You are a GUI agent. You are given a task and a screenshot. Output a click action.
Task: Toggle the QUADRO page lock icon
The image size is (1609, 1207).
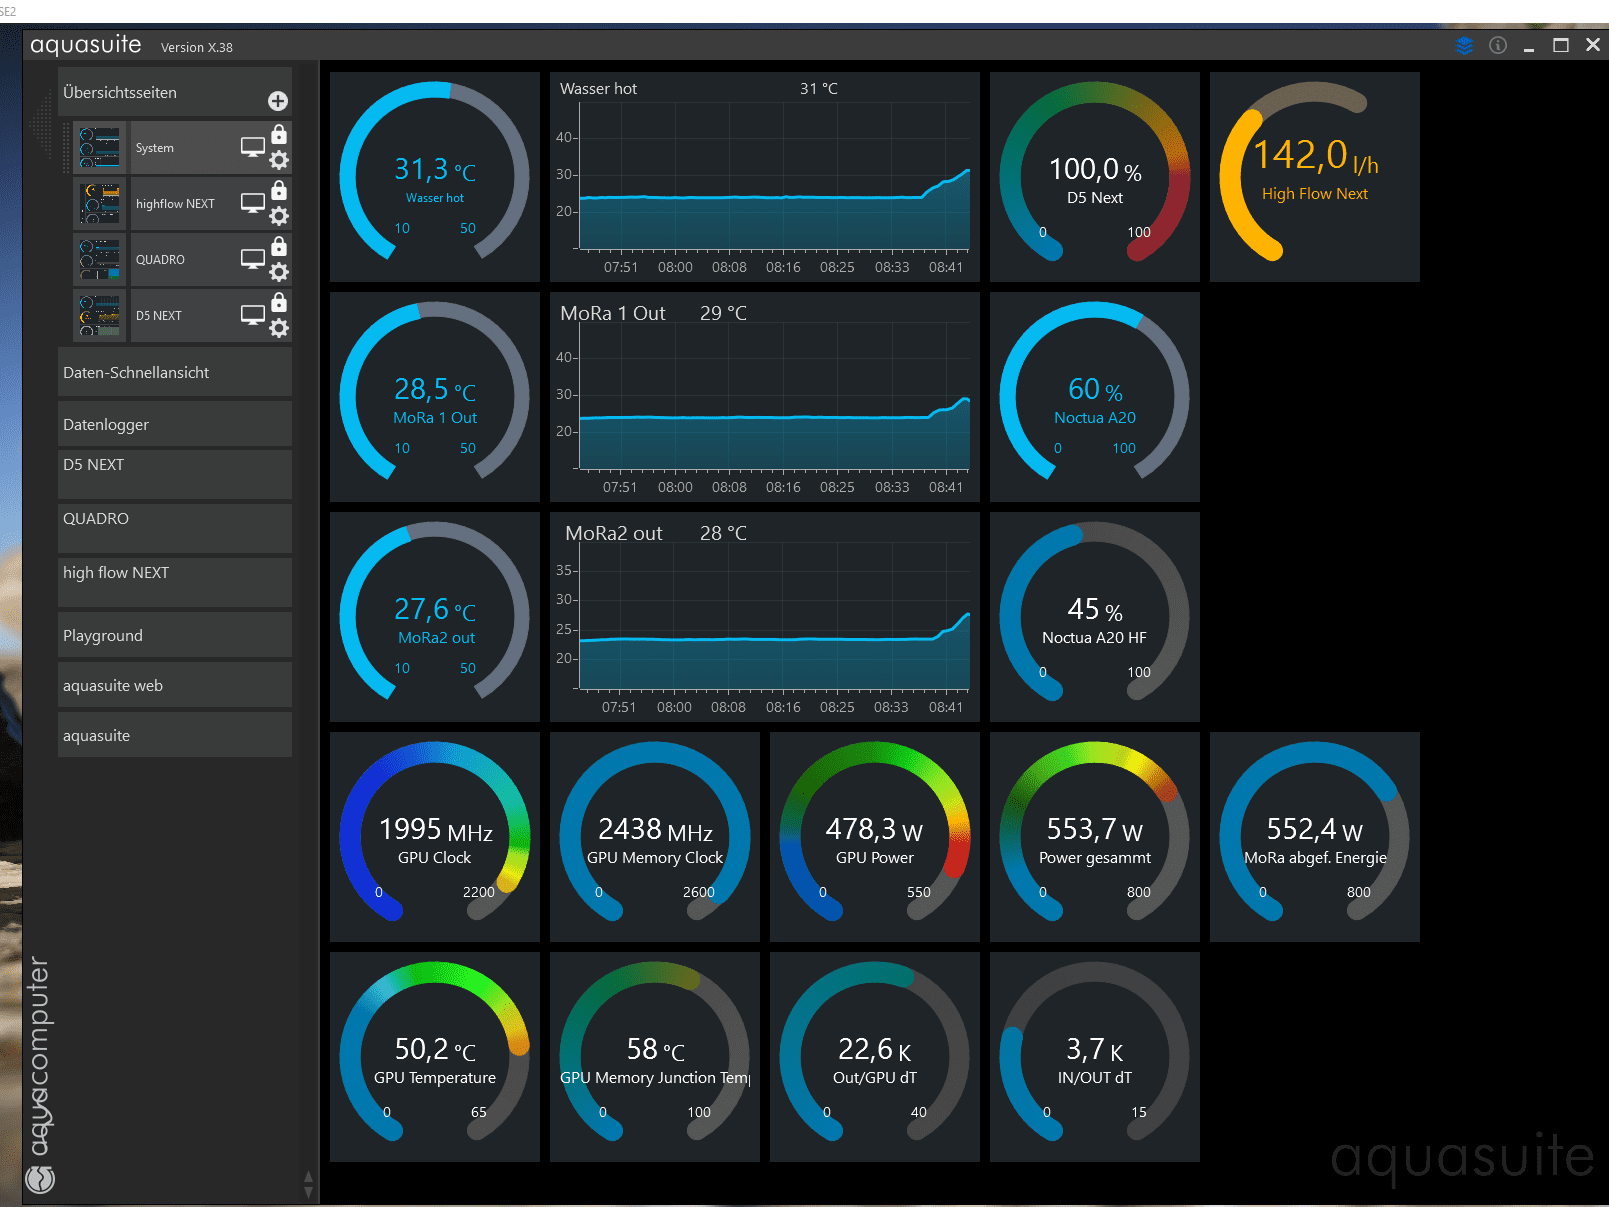coord(279,247)
